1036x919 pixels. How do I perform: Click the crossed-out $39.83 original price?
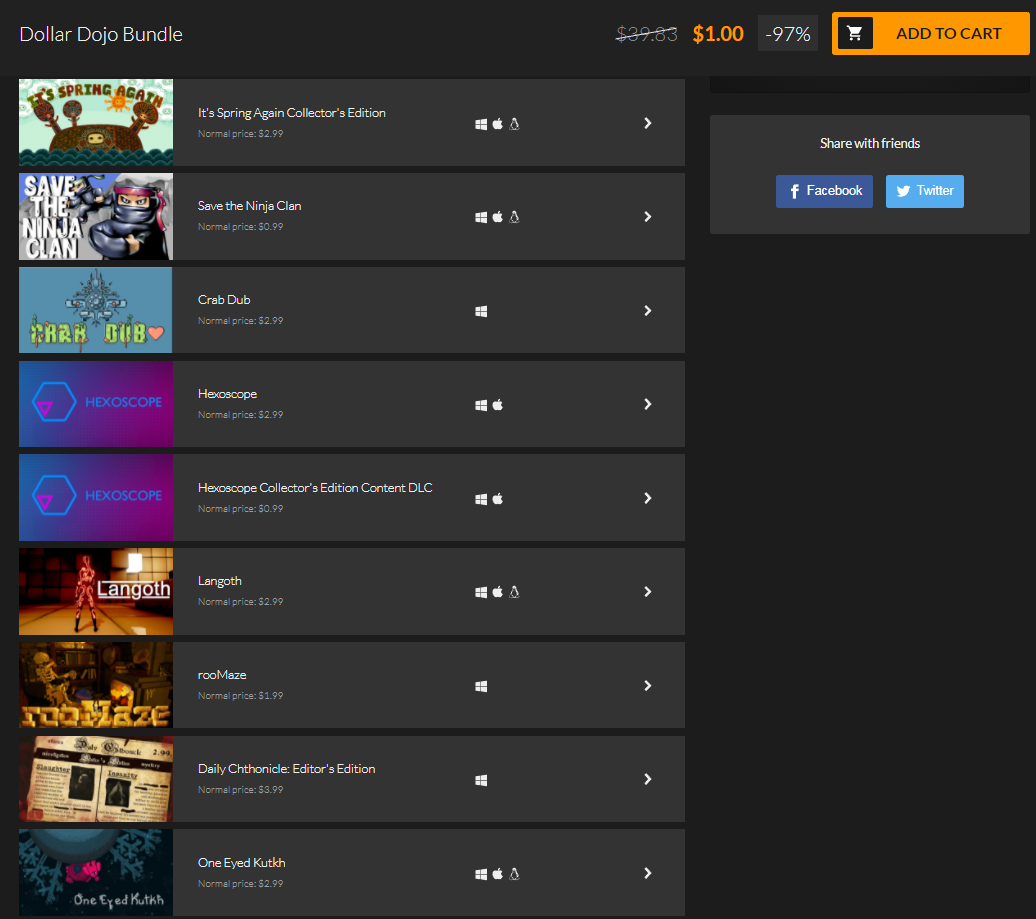646,34
